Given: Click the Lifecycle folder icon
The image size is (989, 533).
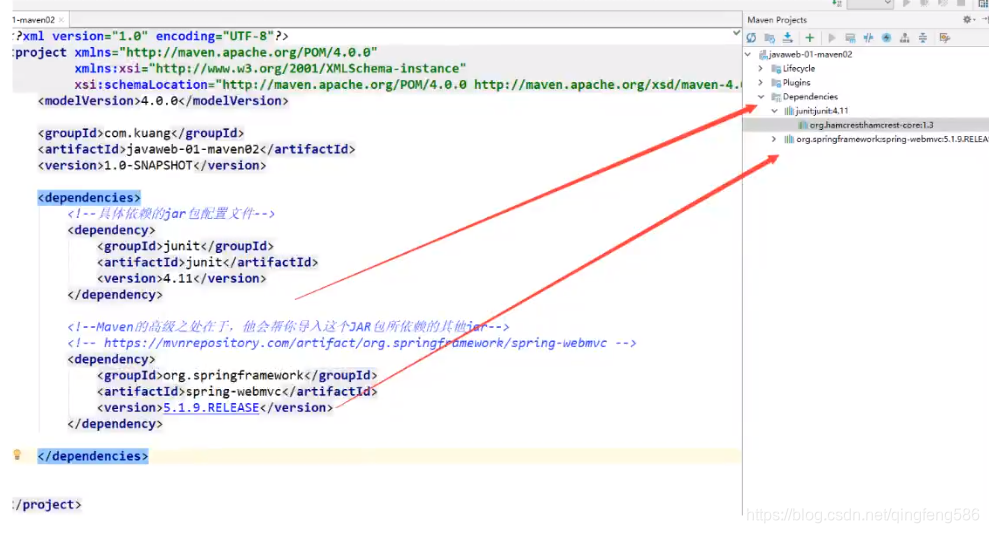Looking at the screenshot, I should (x=776, y=68).
